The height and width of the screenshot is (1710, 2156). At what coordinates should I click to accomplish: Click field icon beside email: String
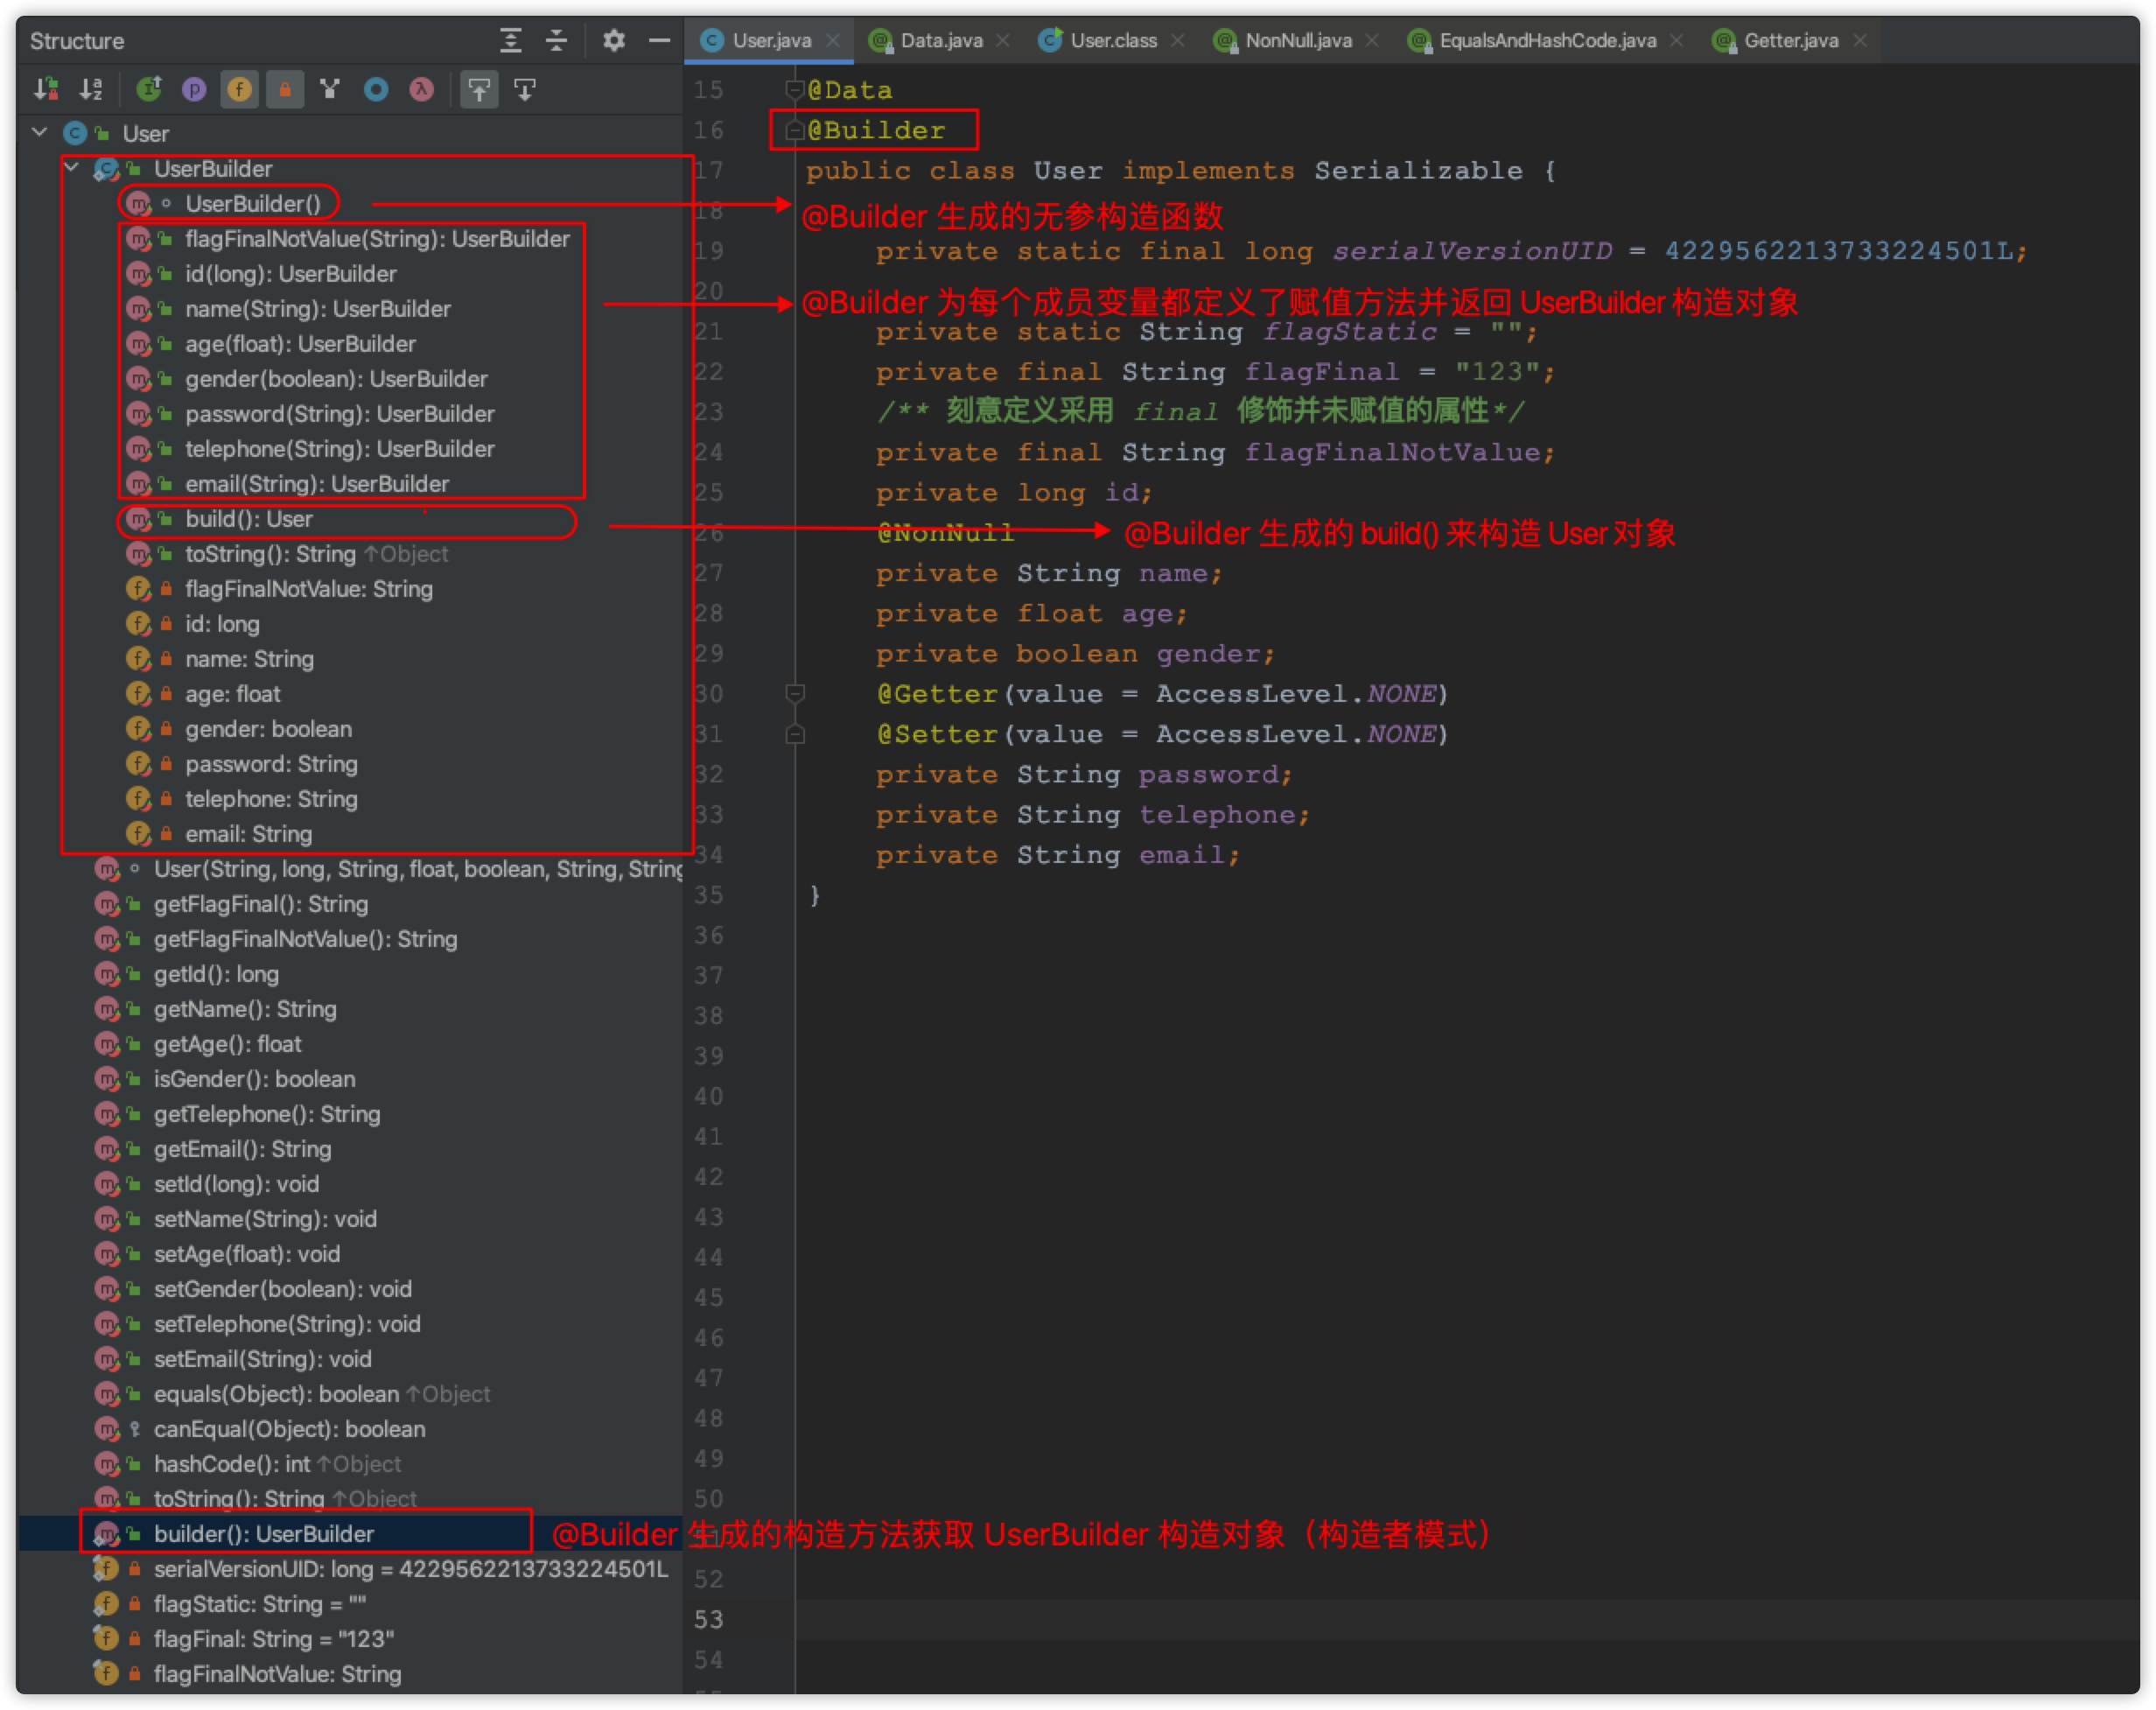[x=138, y=834]
